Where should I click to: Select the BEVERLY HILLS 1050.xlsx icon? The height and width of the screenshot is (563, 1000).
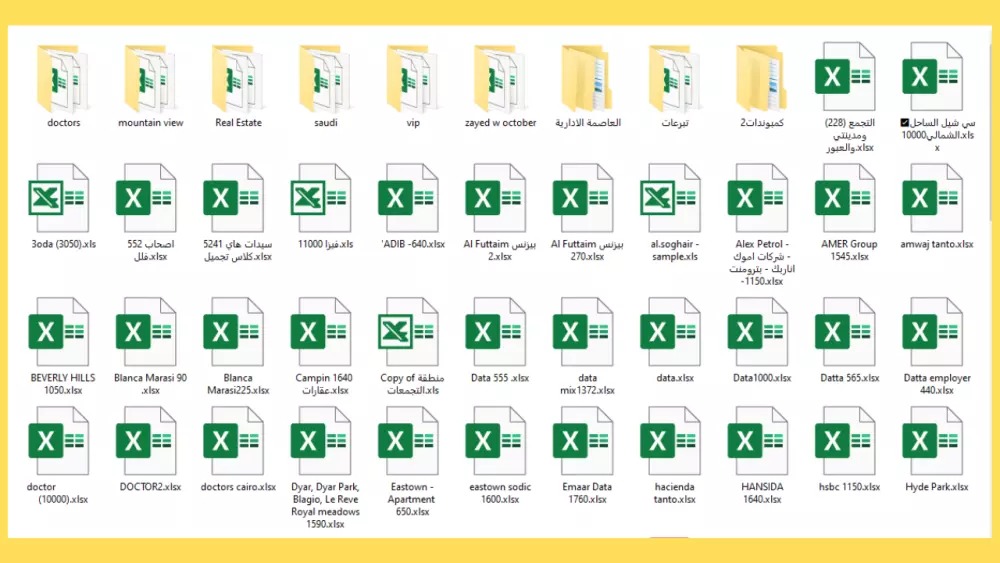pos(59,332)
